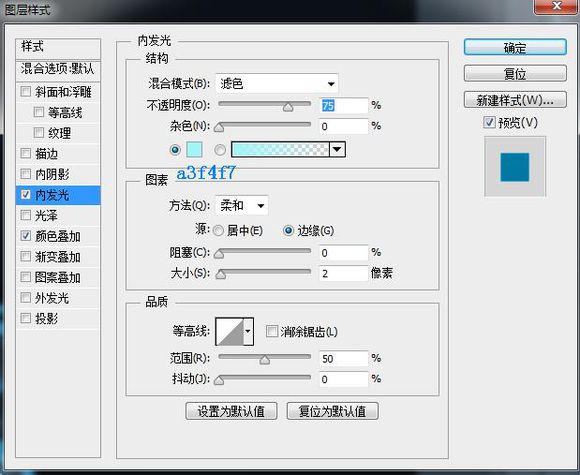The image size is (580, 475).
Task: Click the 杂色 slider handle
Action: click(x=219, y=128)
